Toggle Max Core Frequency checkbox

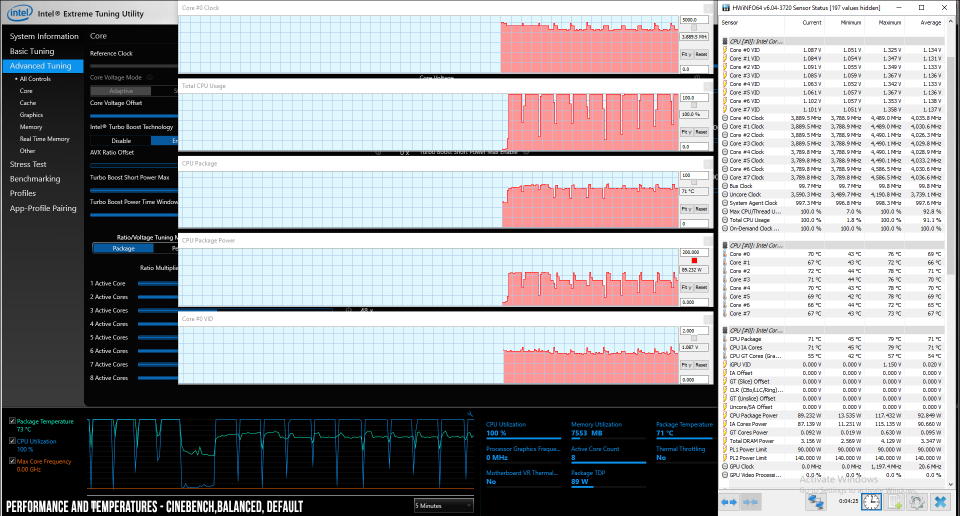pos(11,459)
